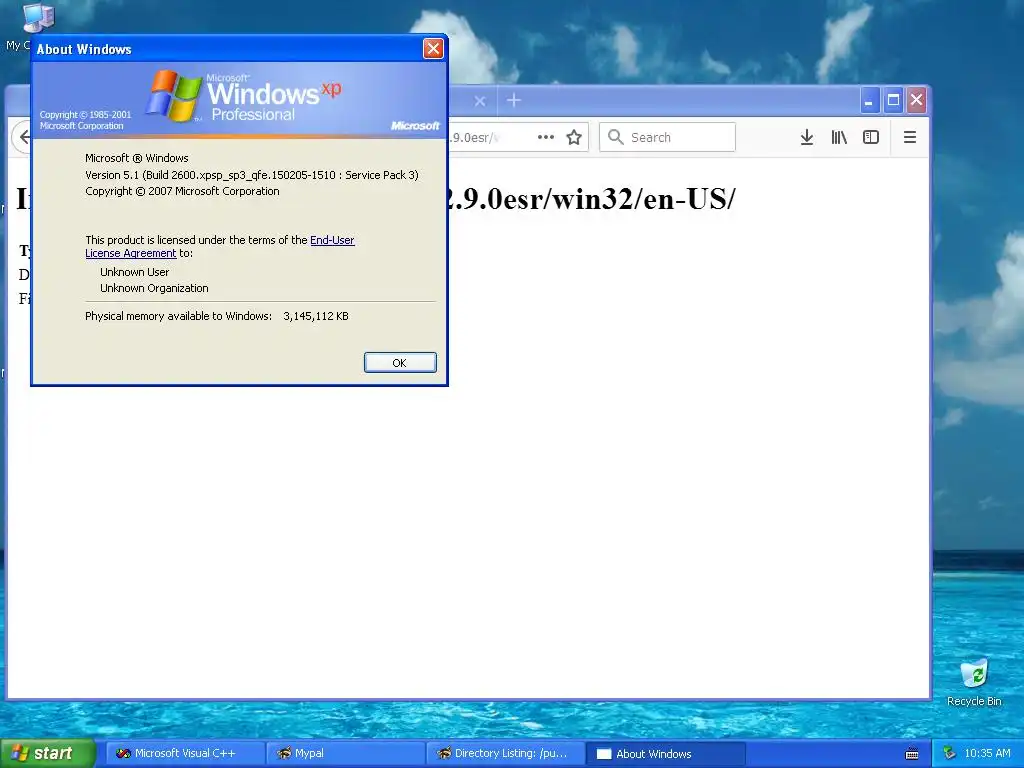The width and height of the screenshot is (1024, 768).
Task: Open the Library bookshelf icon
Action: [x=839, y=137]
